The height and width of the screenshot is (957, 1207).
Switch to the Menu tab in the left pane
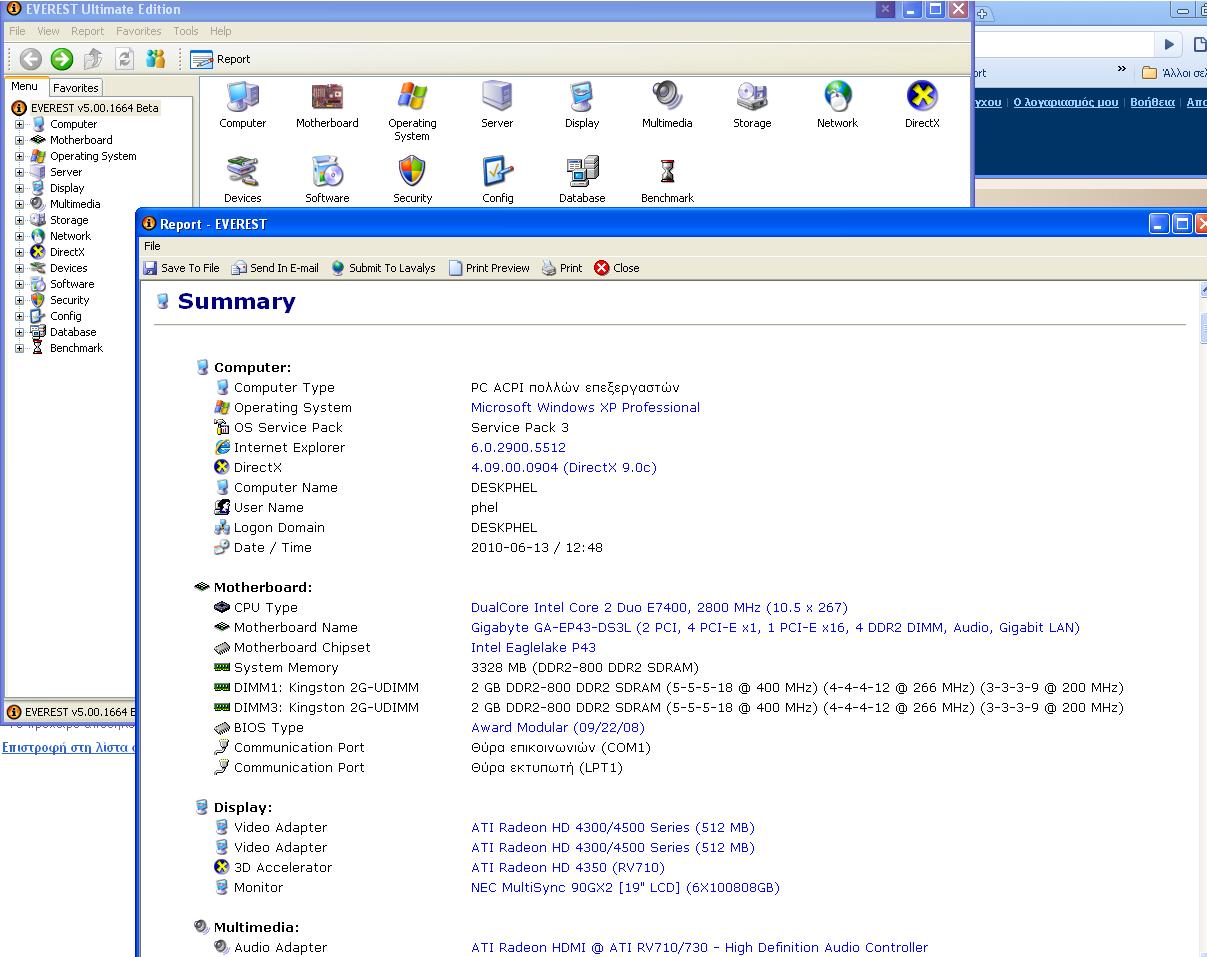[25, 87]
